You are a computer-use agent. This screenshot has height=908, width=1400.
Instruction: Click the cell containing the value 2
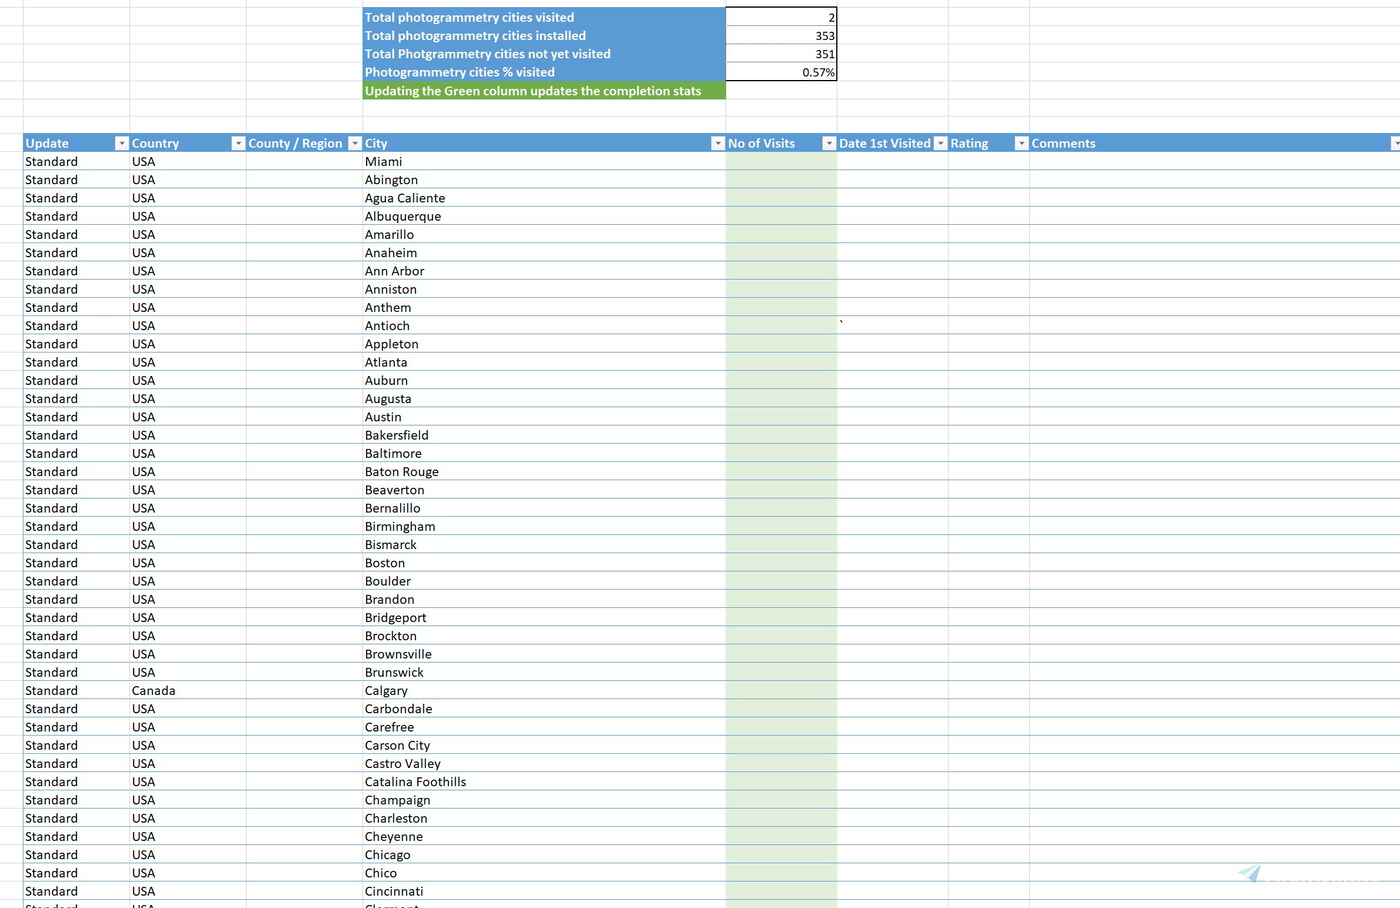click(x=782, y=17)
